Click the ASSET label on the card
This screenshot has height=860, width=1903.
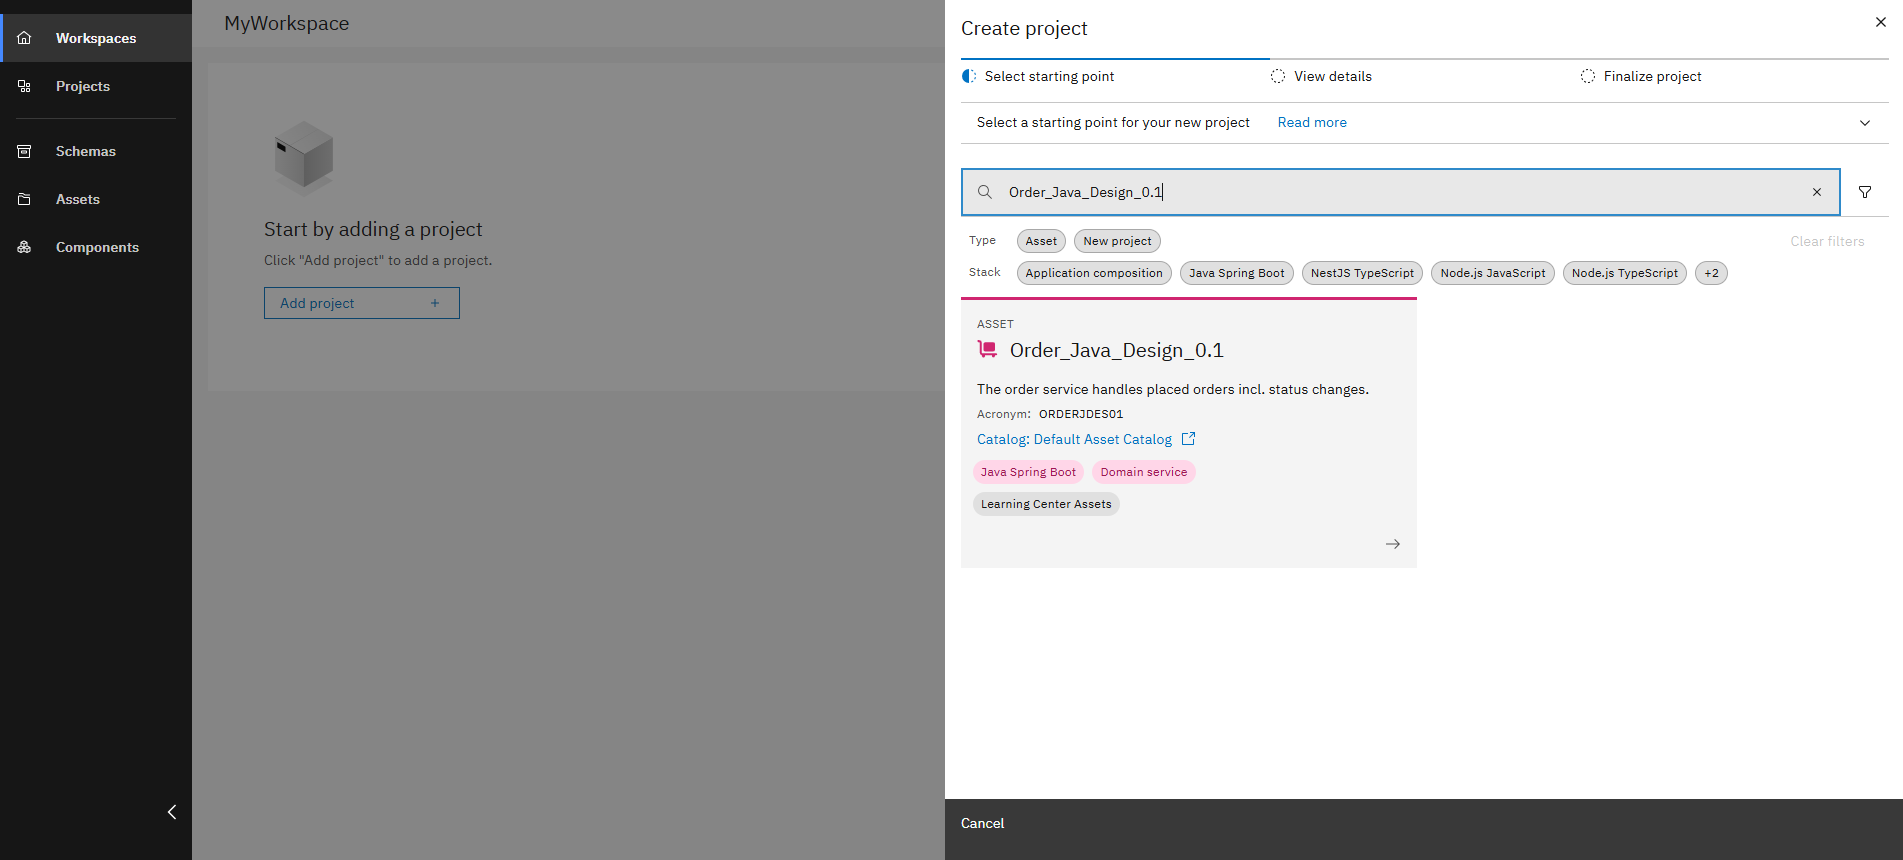pyautogui.click(x=995, y=324)
